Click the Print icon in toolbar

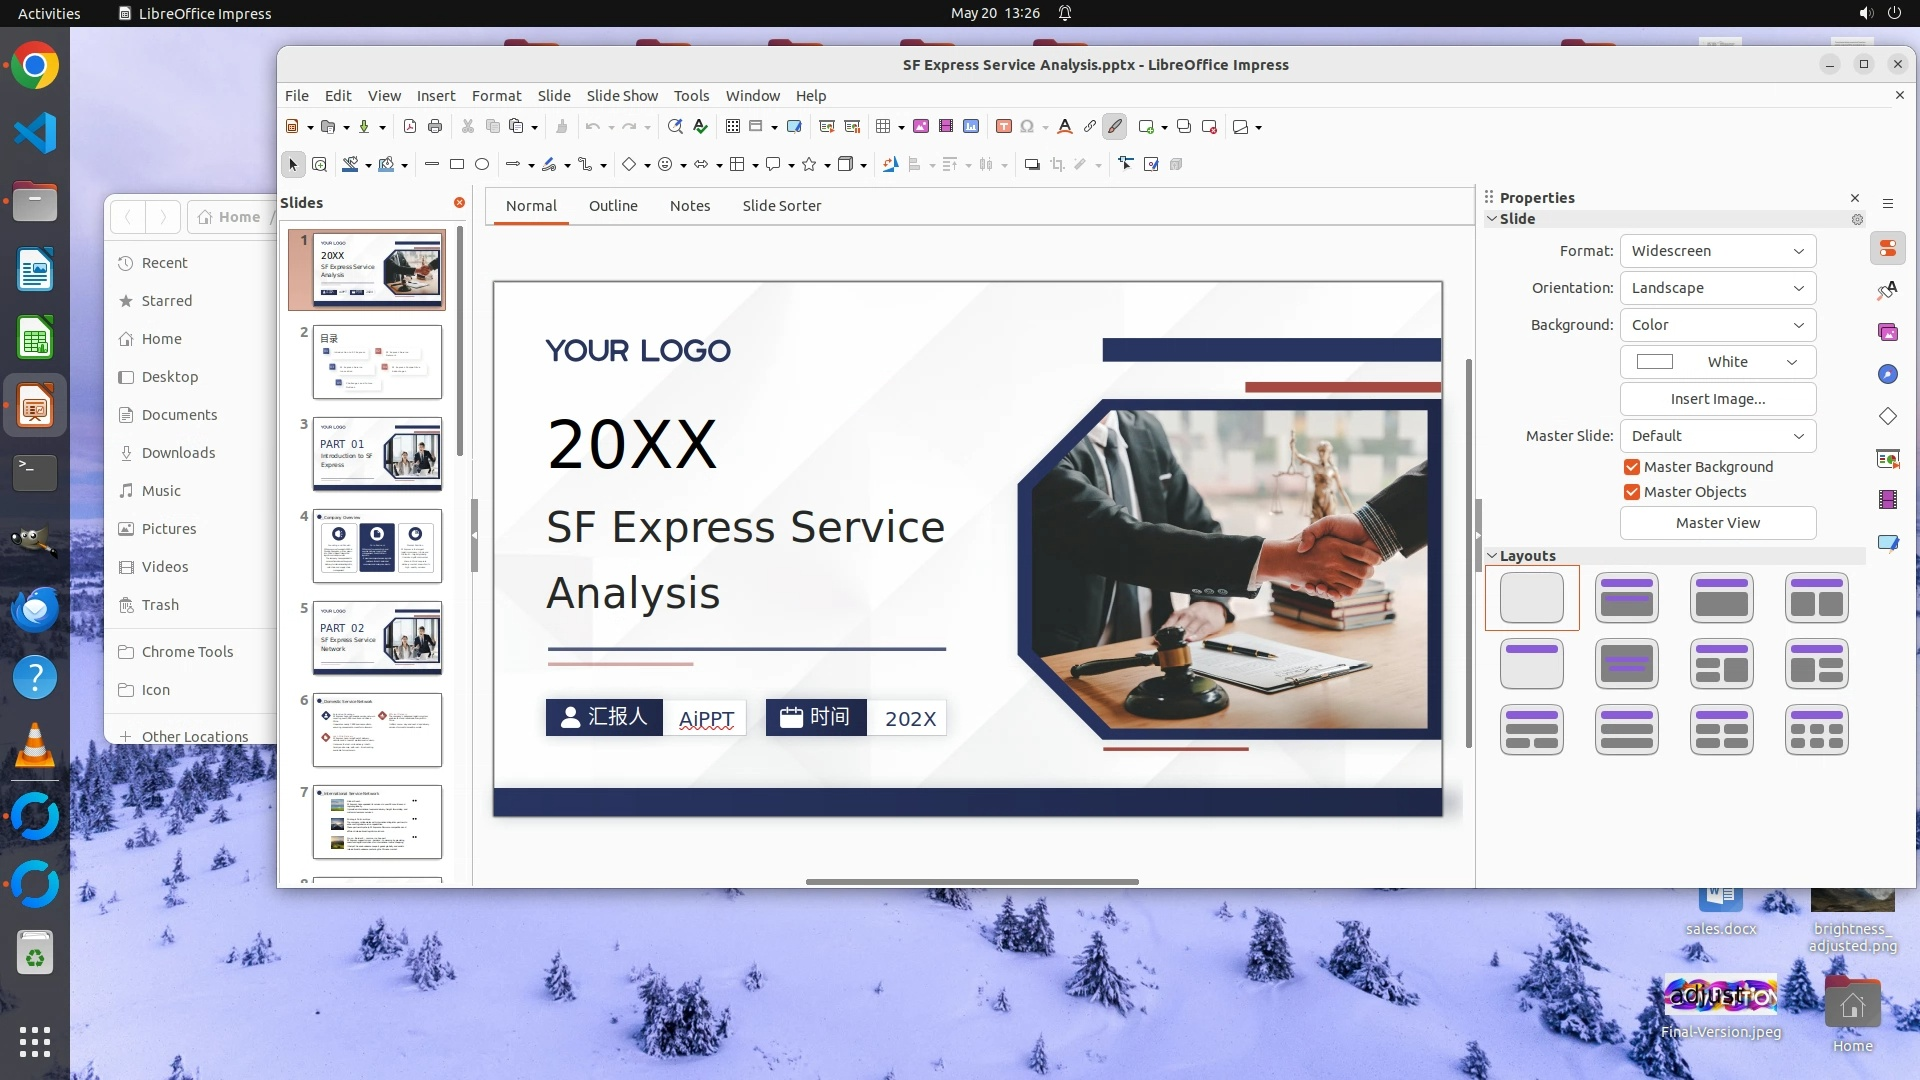435,127
